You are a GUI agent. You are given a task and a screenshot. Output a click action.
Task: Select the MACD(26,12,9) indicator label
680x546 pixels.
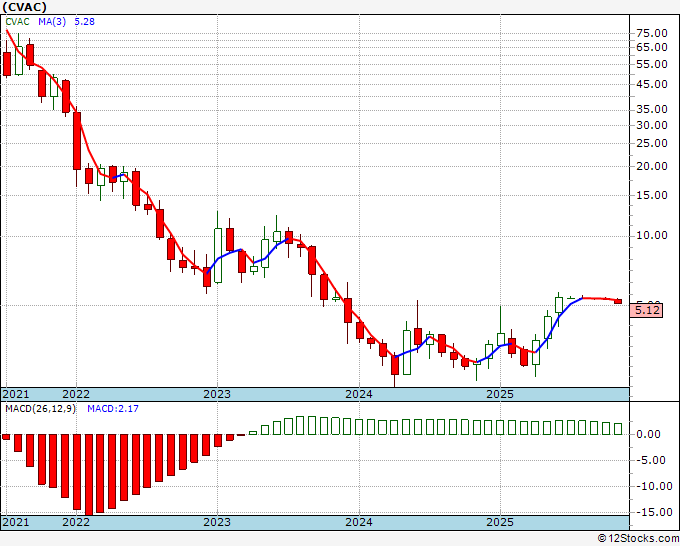pos(40,409)
